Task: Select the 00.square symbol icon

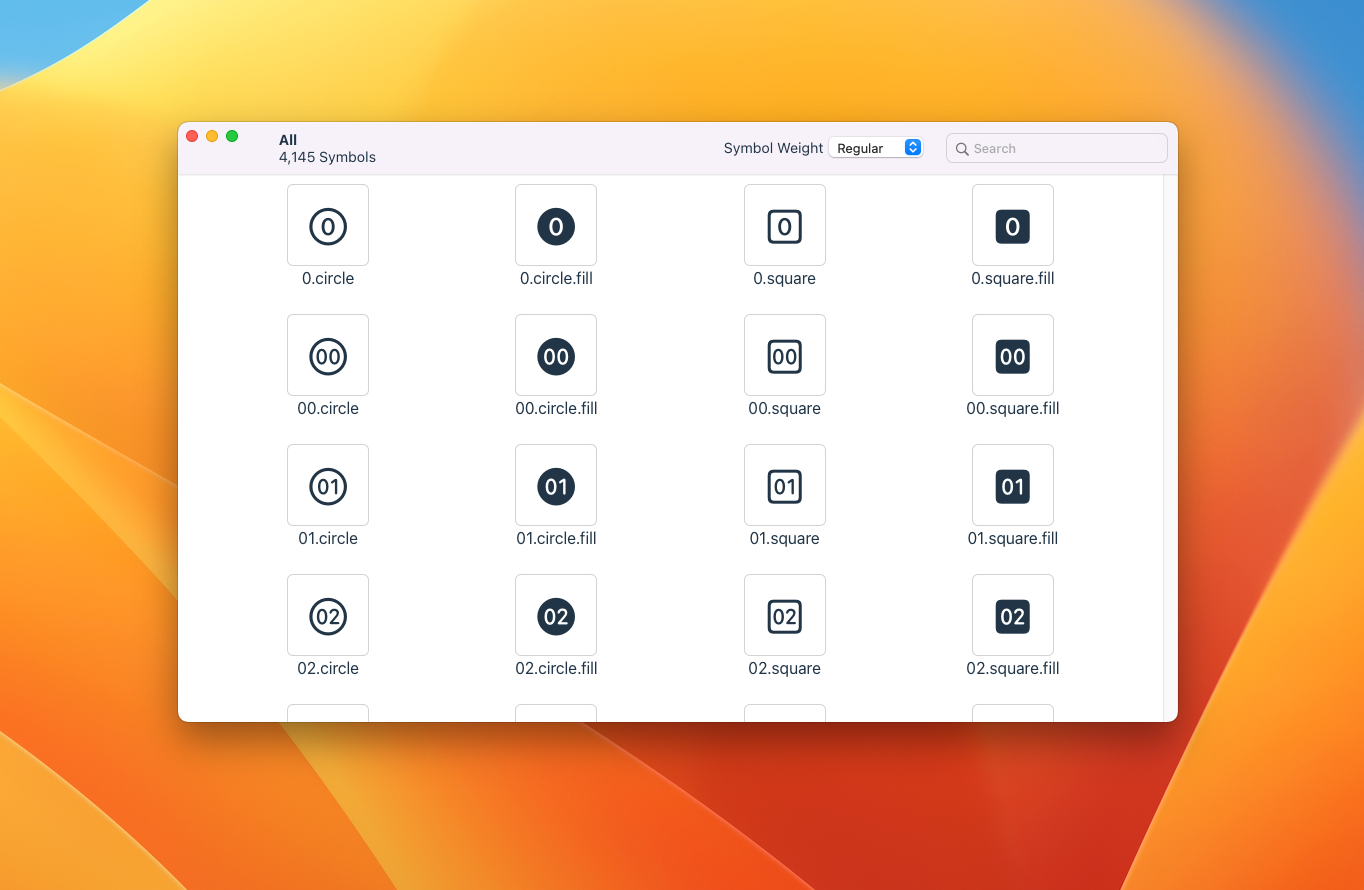Action: (x=785, y=355)
